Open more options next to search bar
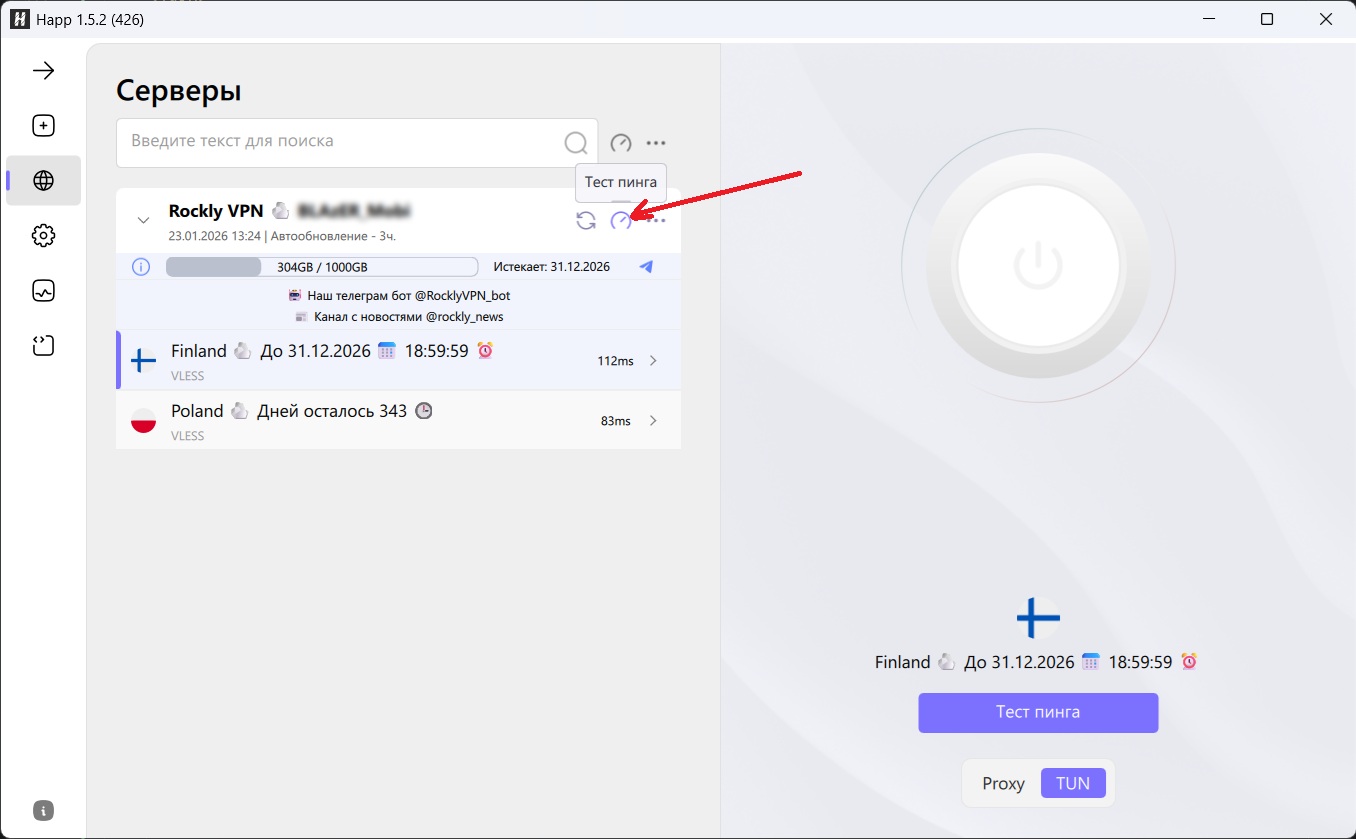 tap(656, 143)
